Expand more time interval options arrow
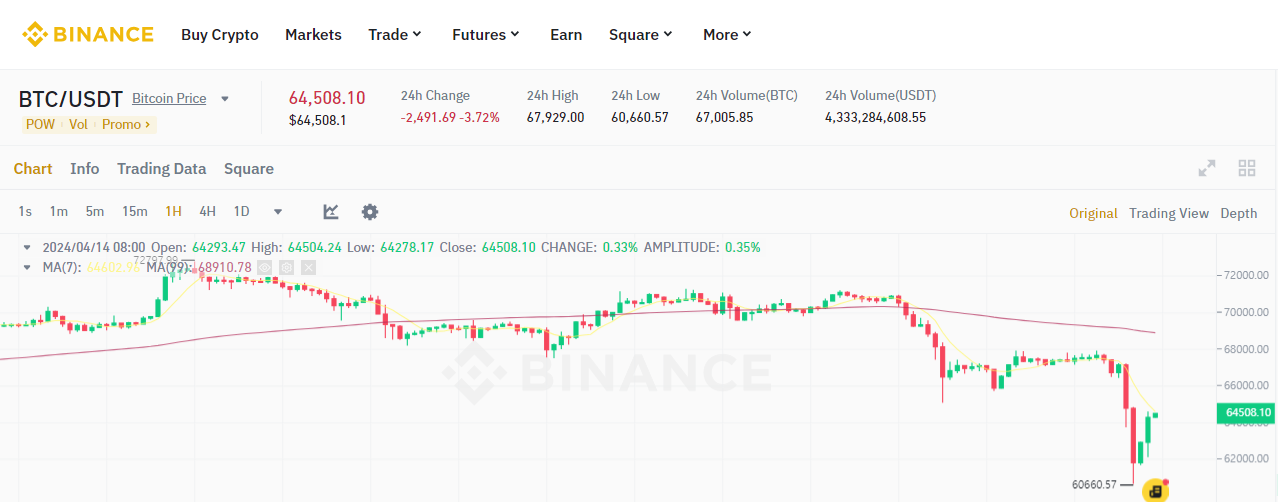Viewport: 1278px width, 502px height. (278, 212)
